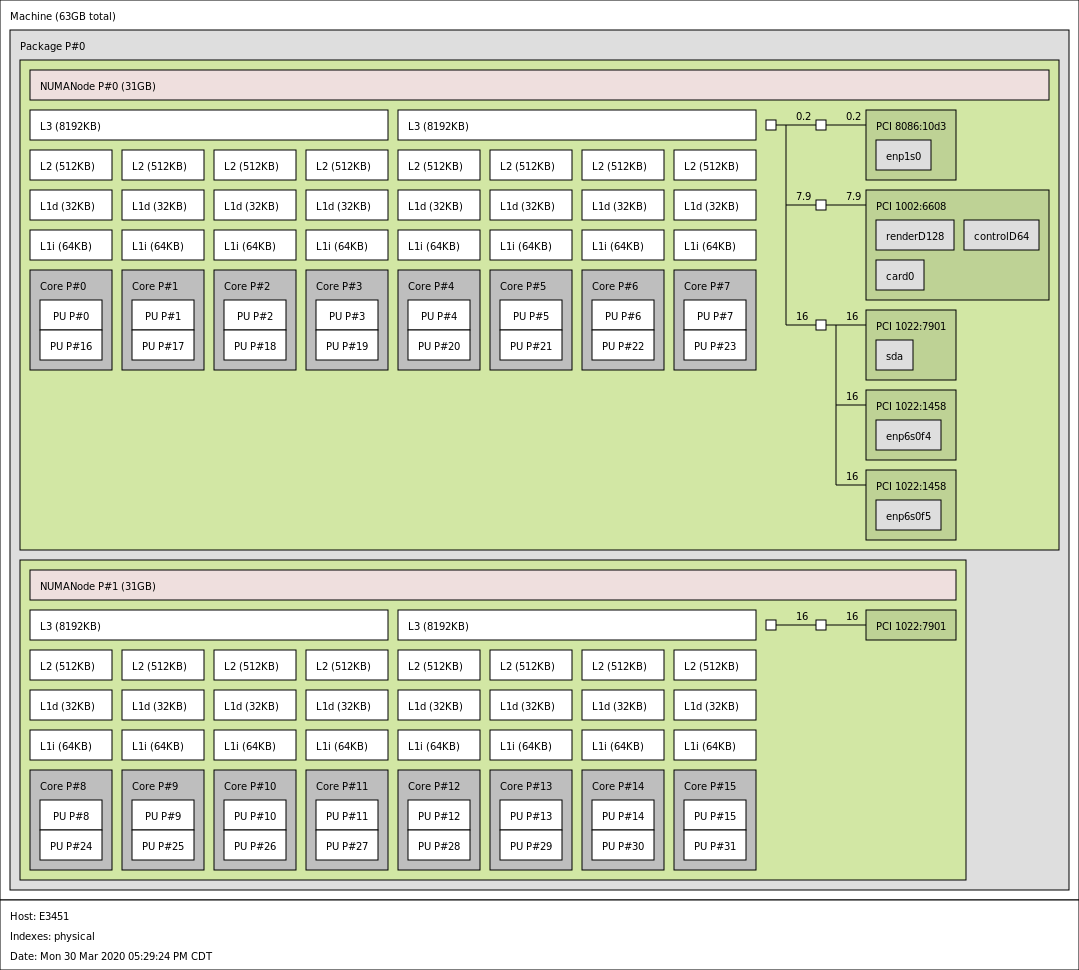Select the card0 GPU device box

tap(899, 276)
